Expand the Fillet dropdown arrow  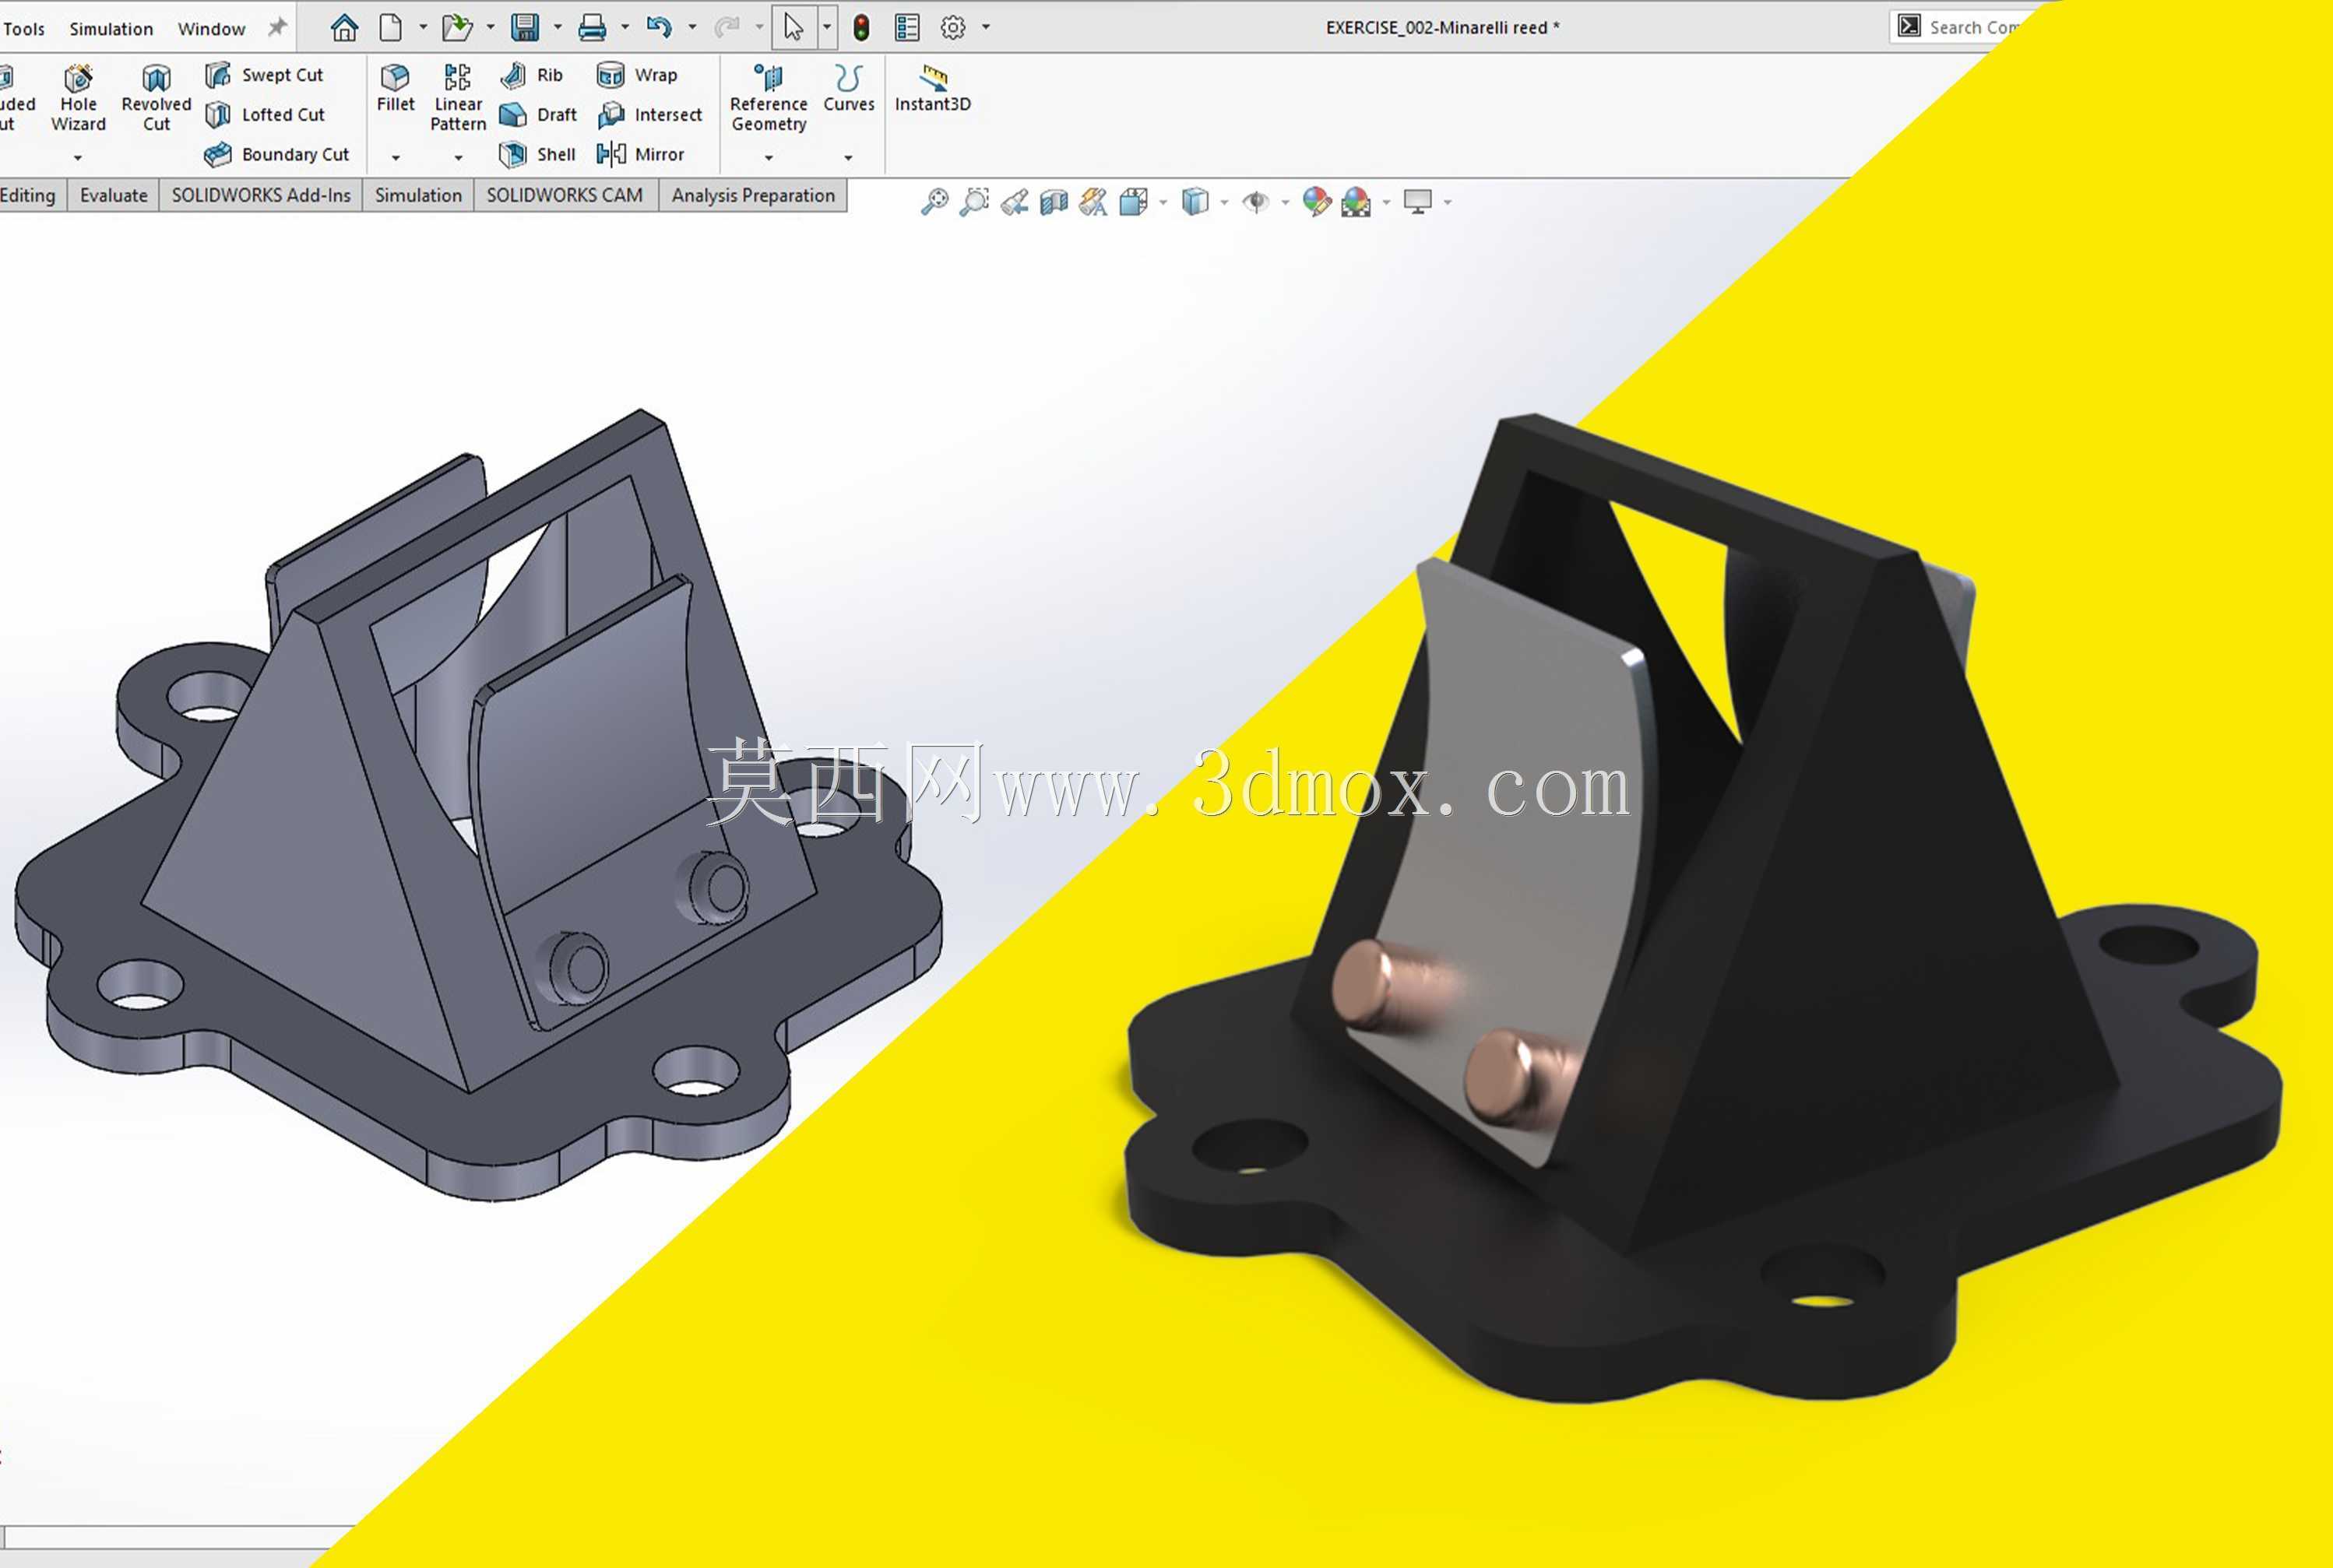[396, 158]
